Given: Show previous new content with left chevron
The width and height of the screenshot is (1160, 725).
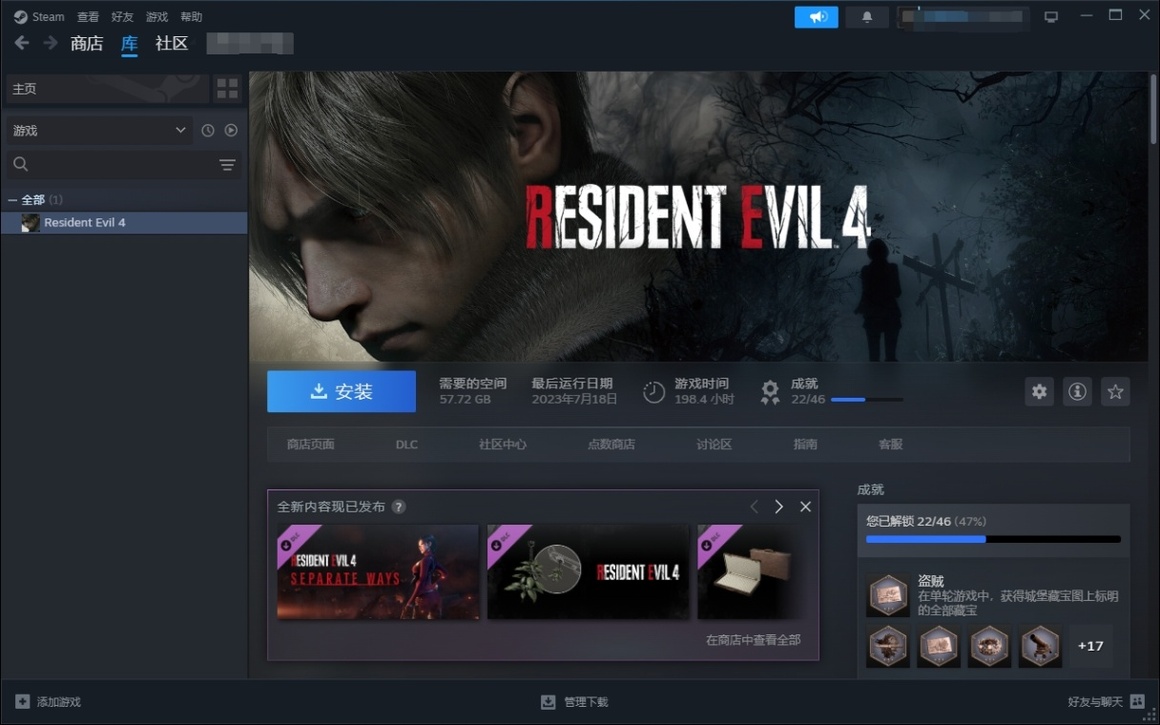Looking at the screenshot, I should coord(754,507).
